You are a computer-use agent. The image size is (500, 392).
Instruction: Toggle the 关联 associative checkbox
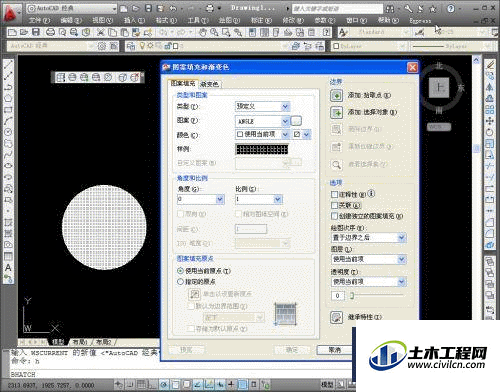(x=334, y=205)
